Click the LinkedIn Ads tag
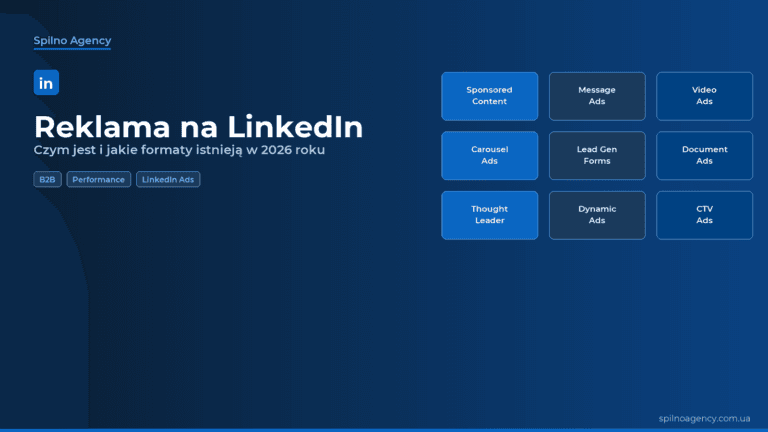The height and width of the screenshot is (432, 768). 168,179
